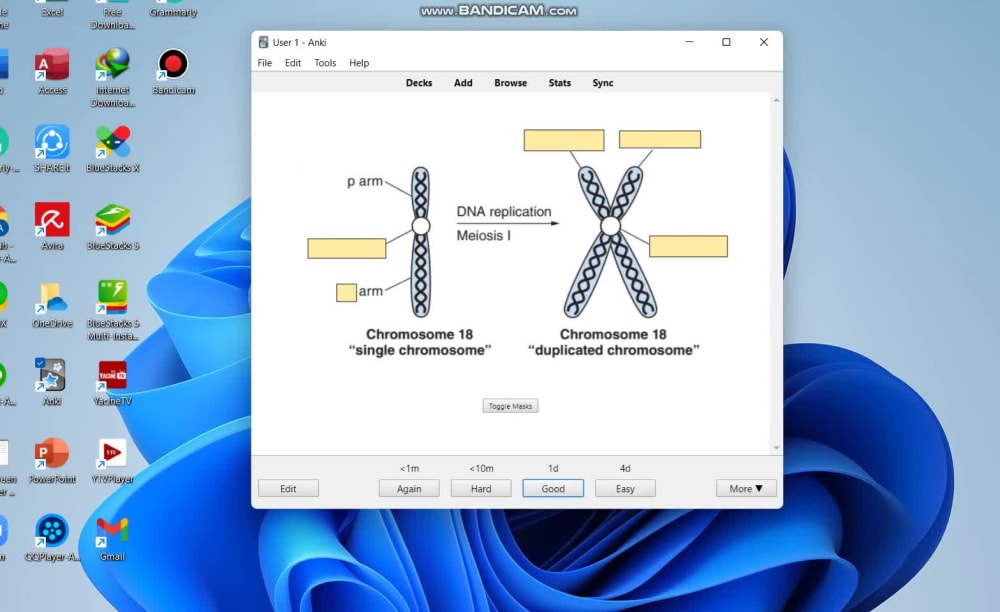Open Free Download desktop shortcut

pos(113,15)
